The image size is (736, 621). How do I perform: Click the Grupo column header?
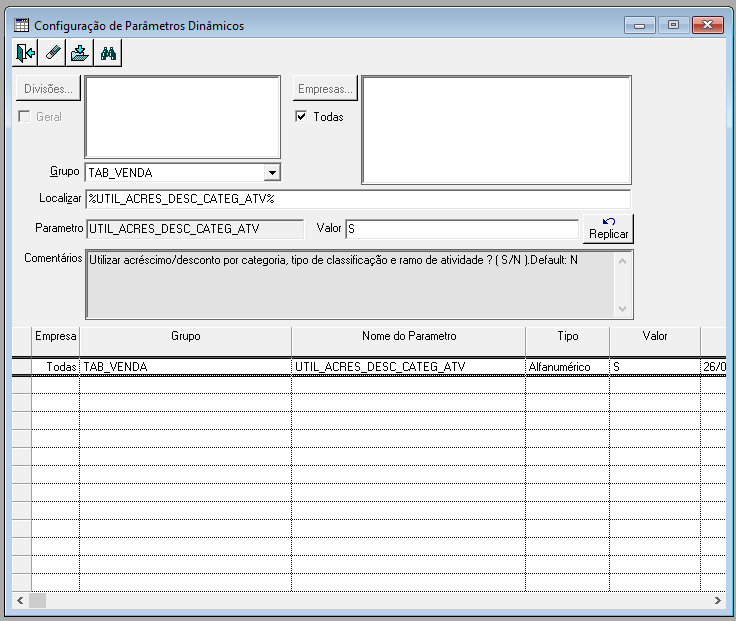pos(185,341)
